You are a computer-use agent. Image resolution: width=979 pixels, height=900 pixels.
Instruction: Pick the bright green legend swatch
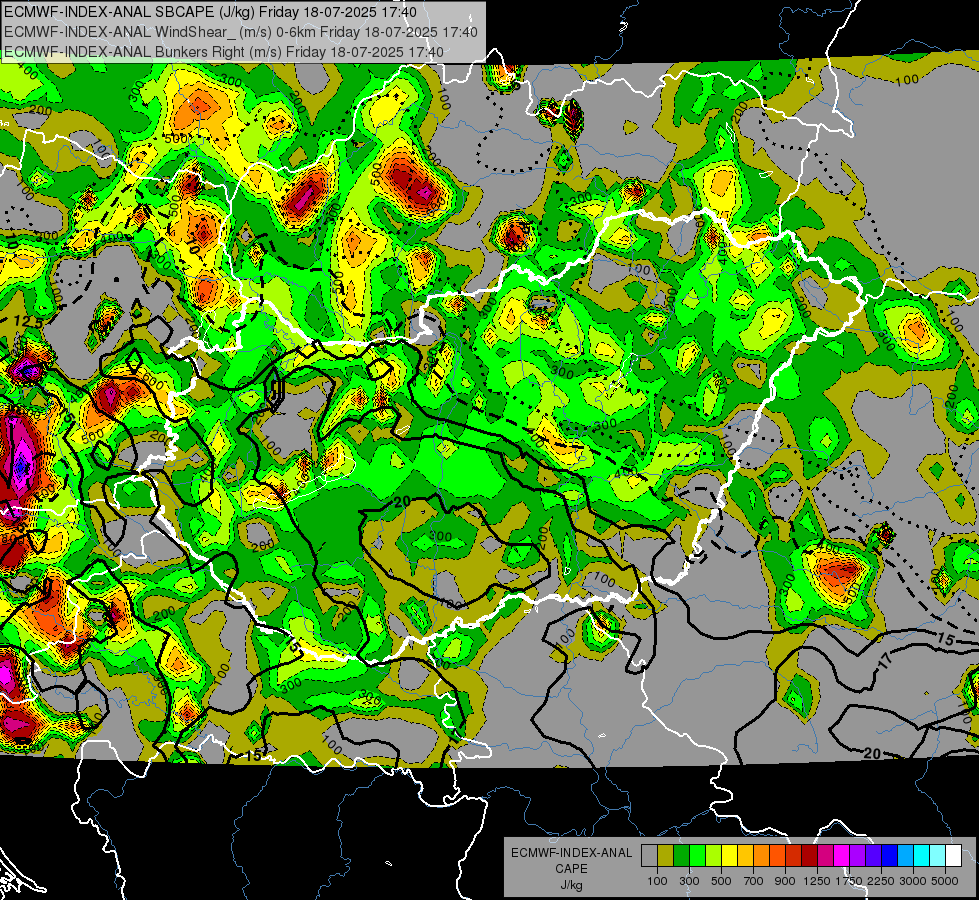click(x=697, y=856)
